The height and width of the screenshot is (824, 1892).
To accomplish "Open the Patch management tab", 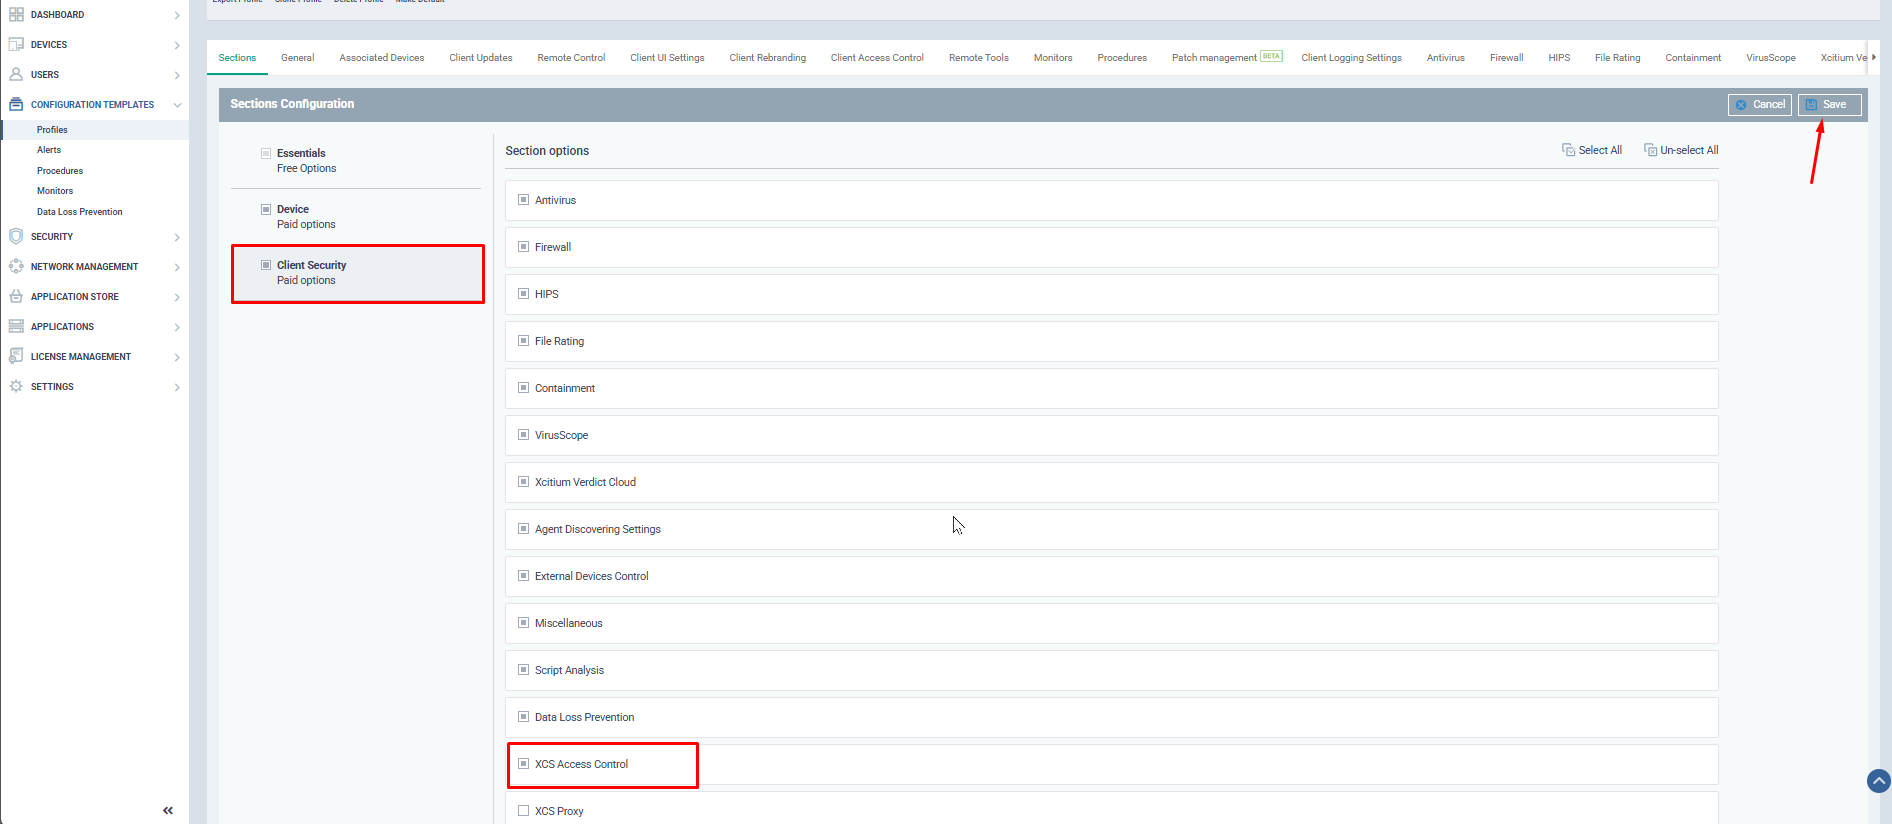I will [x=1214, y=58].
